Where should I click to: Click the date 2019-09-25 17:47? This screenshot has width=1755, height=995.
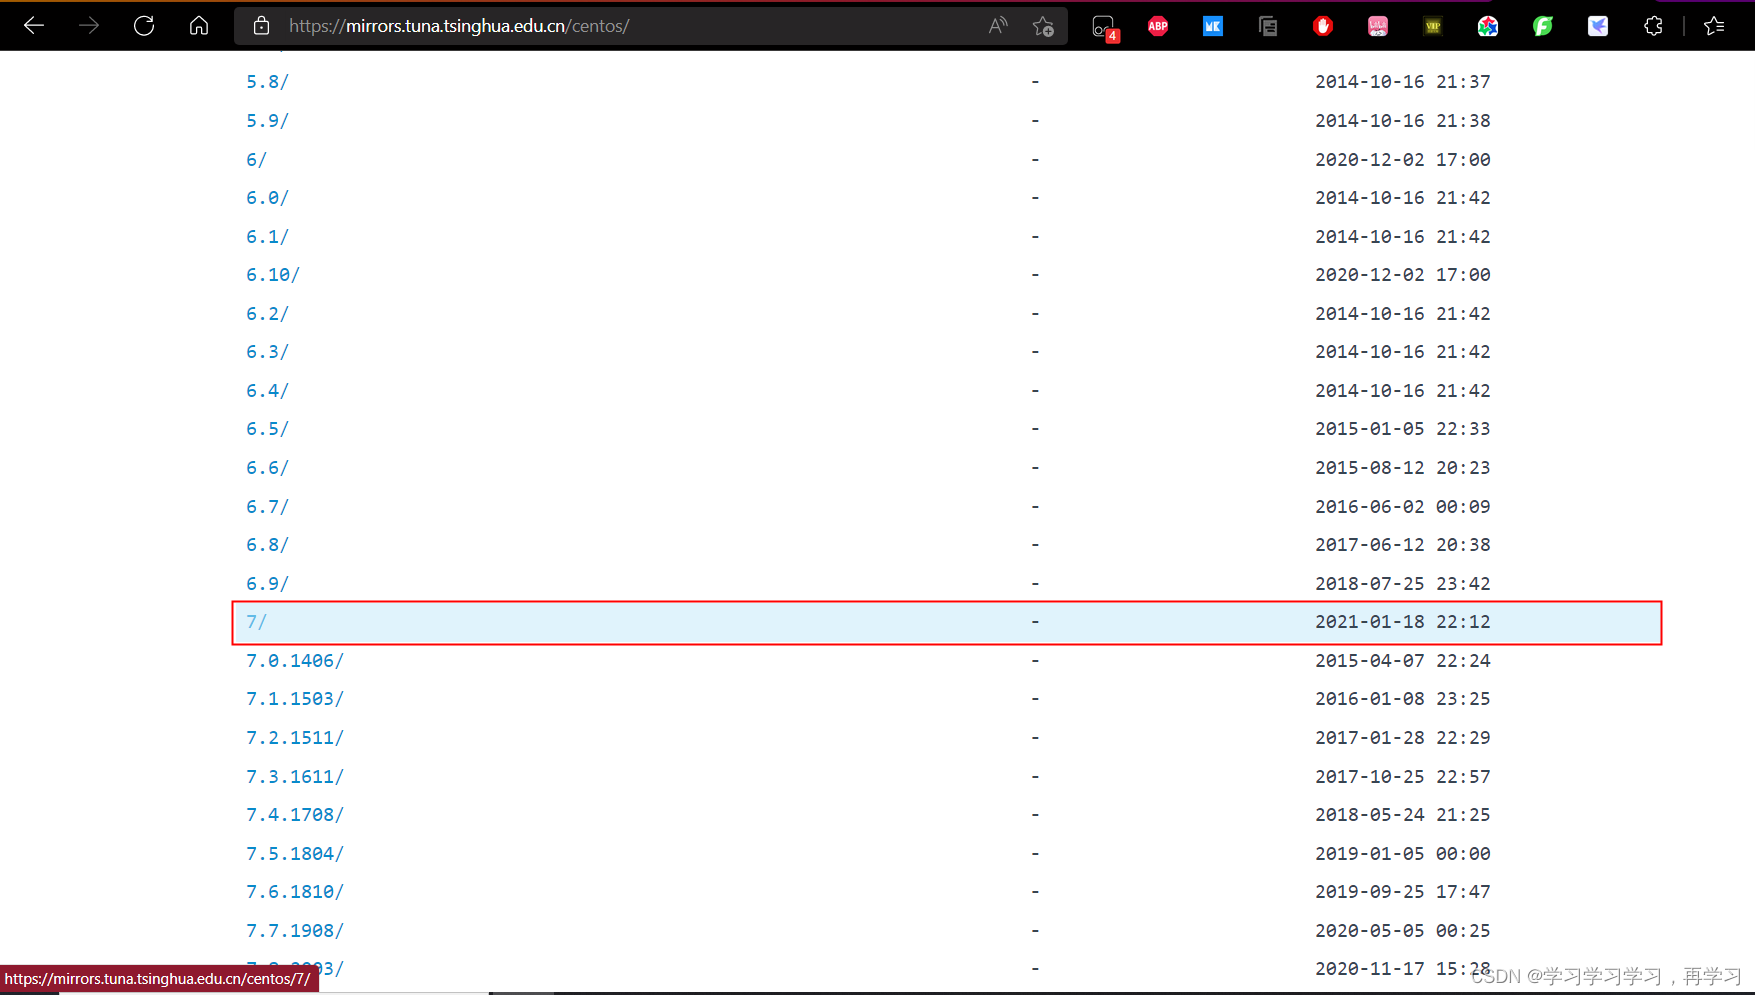click(1402, 892)
